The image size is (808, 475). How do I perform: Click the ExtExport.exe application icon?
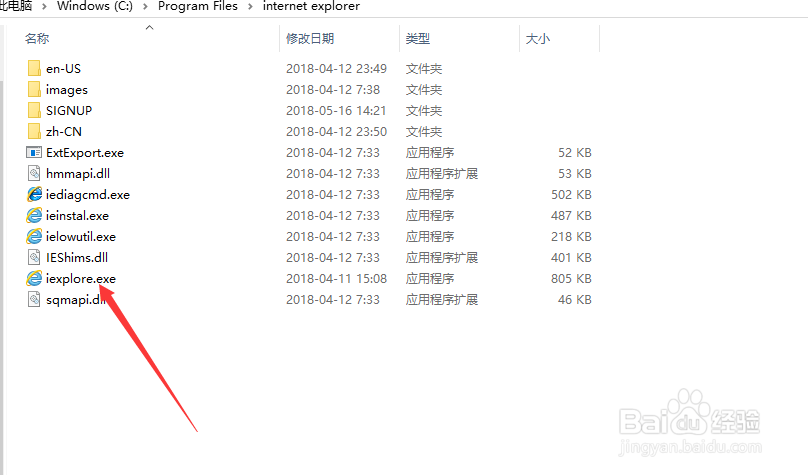34,152
